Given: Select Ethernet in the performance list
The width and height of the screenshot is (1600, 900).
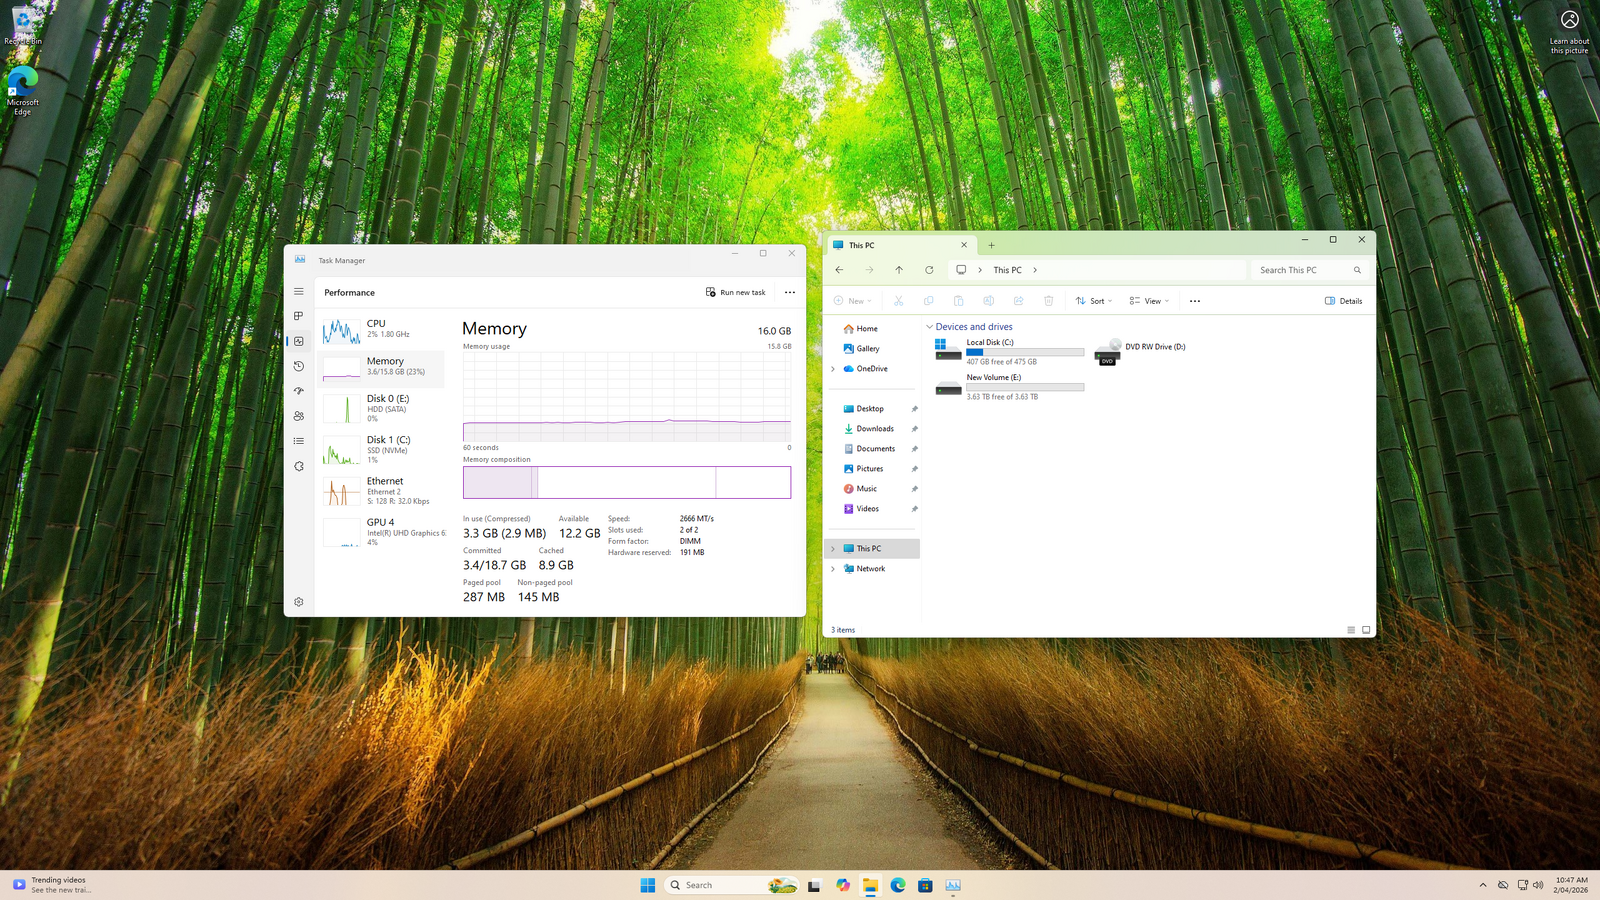Looking at the screenshot, I should (381, 490).
